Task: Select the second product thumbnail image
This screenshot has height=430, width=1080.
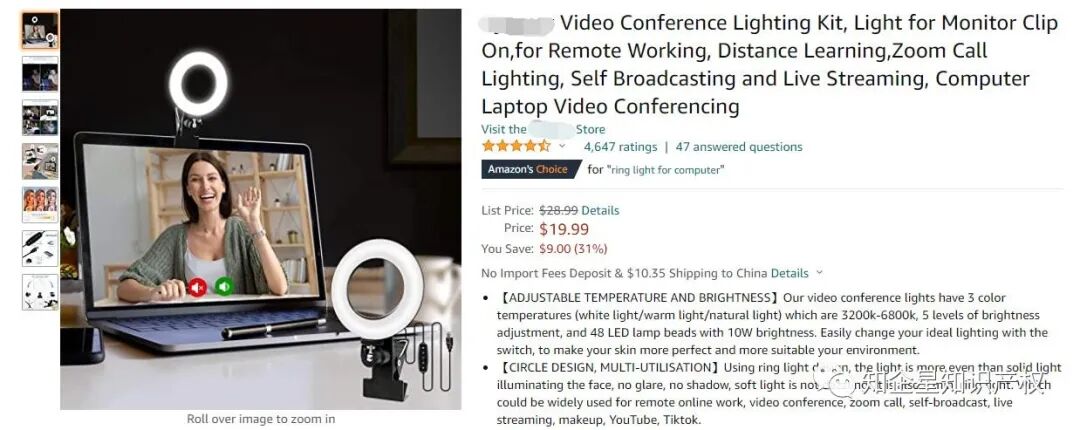Action: (x=40, y=74)
